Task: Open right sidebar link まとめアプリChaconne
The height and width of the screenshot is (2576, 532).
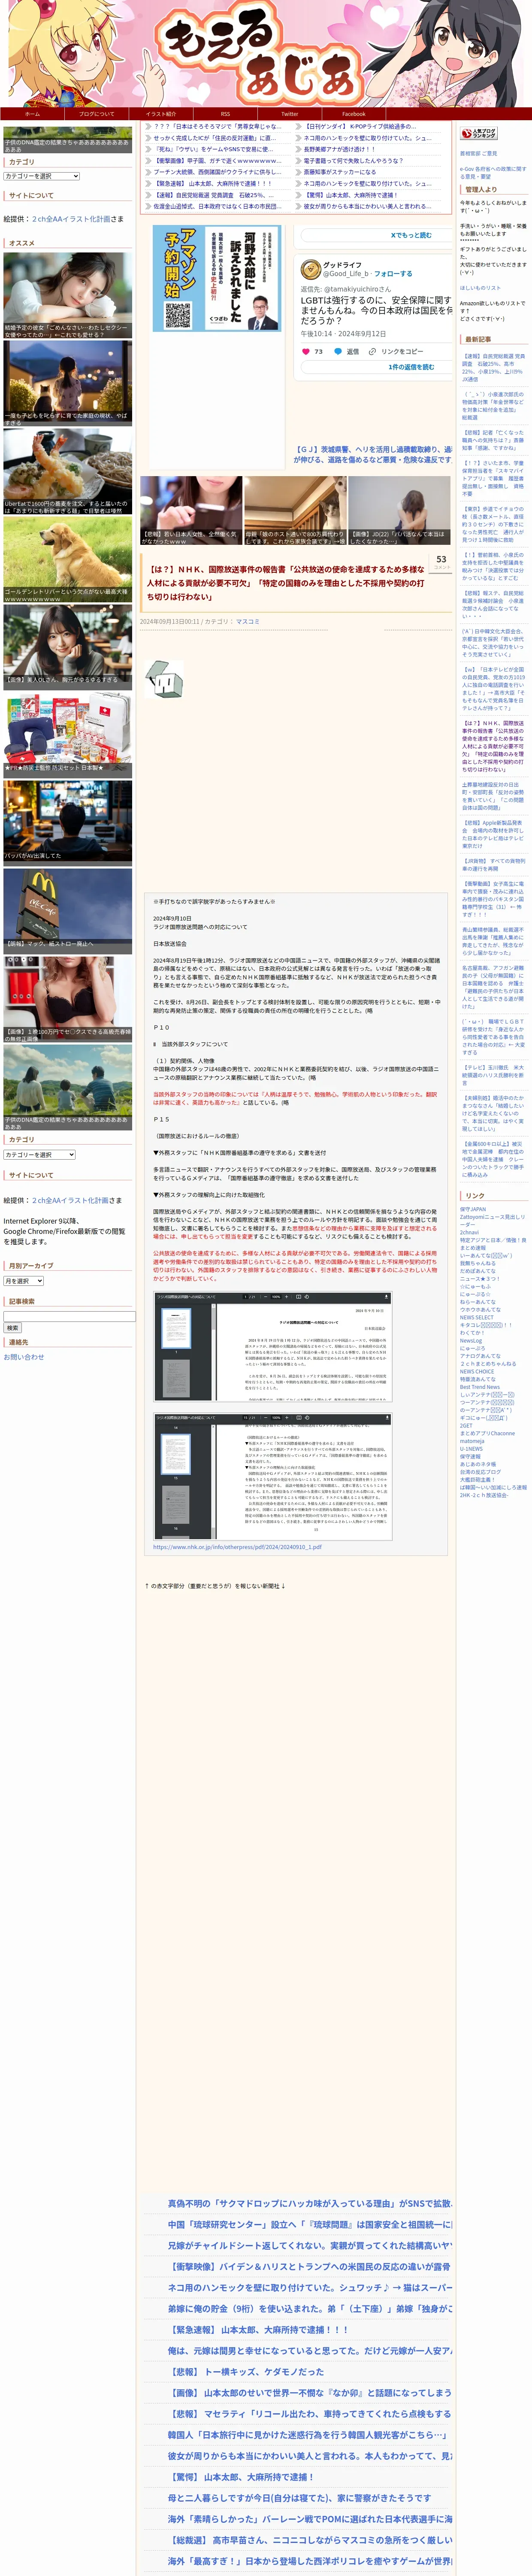Action: [x=487, y=1433]
